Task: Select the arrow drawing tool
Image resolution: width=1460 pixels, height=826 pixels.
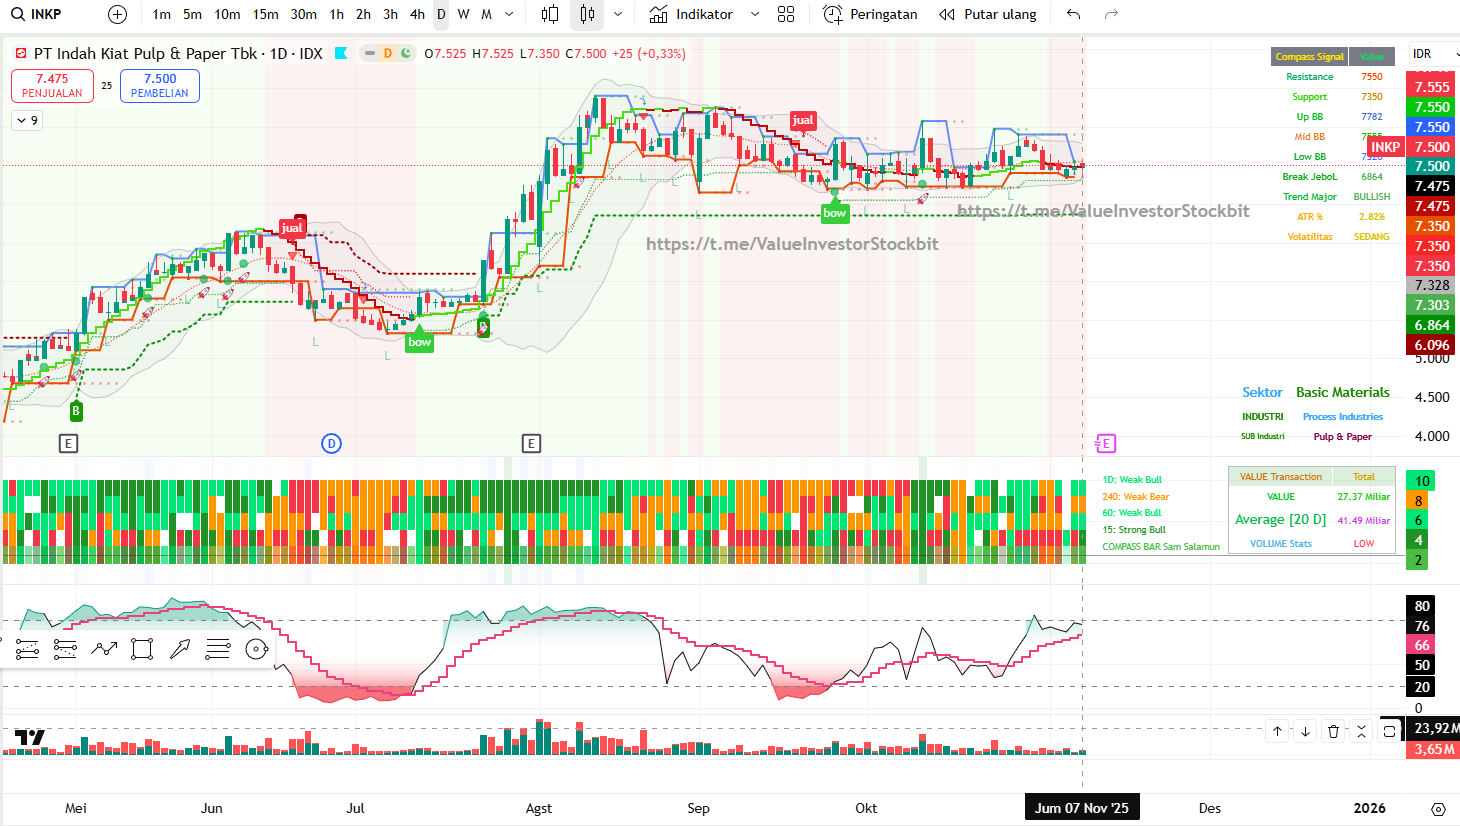Action: point(180,650)
